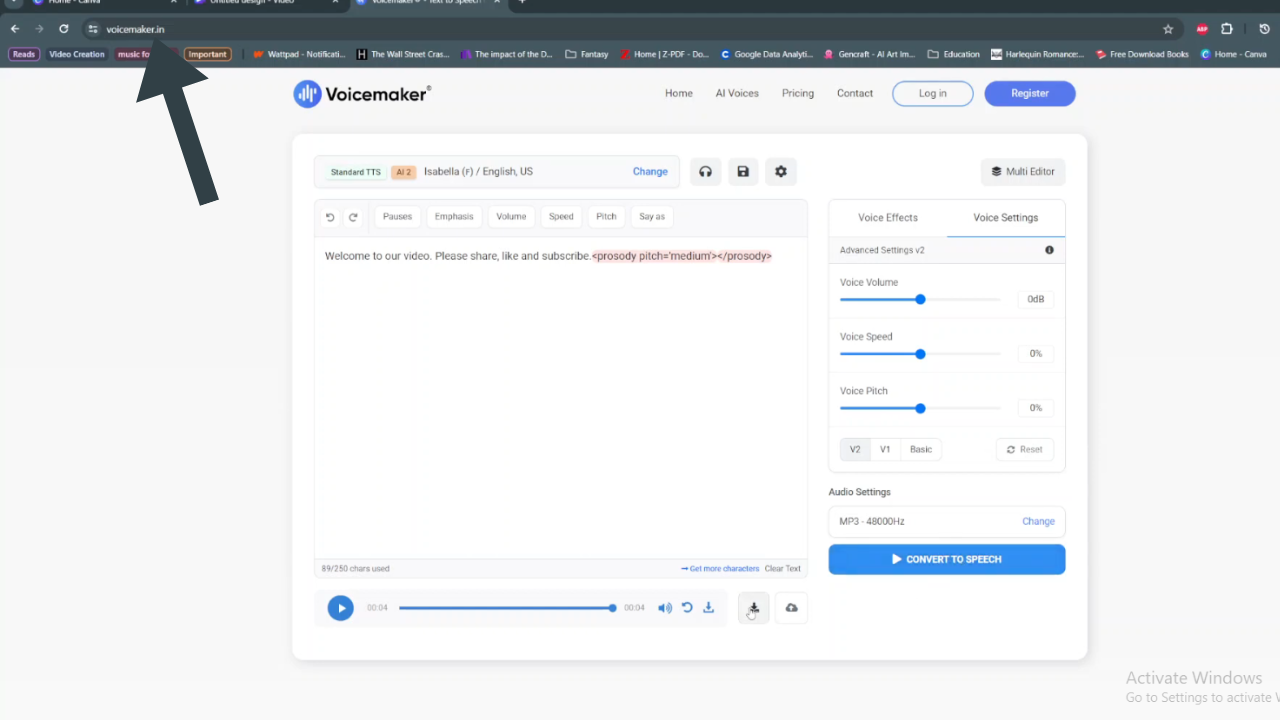Click the Voice Pitch 0% value box

click(1035, 408)
